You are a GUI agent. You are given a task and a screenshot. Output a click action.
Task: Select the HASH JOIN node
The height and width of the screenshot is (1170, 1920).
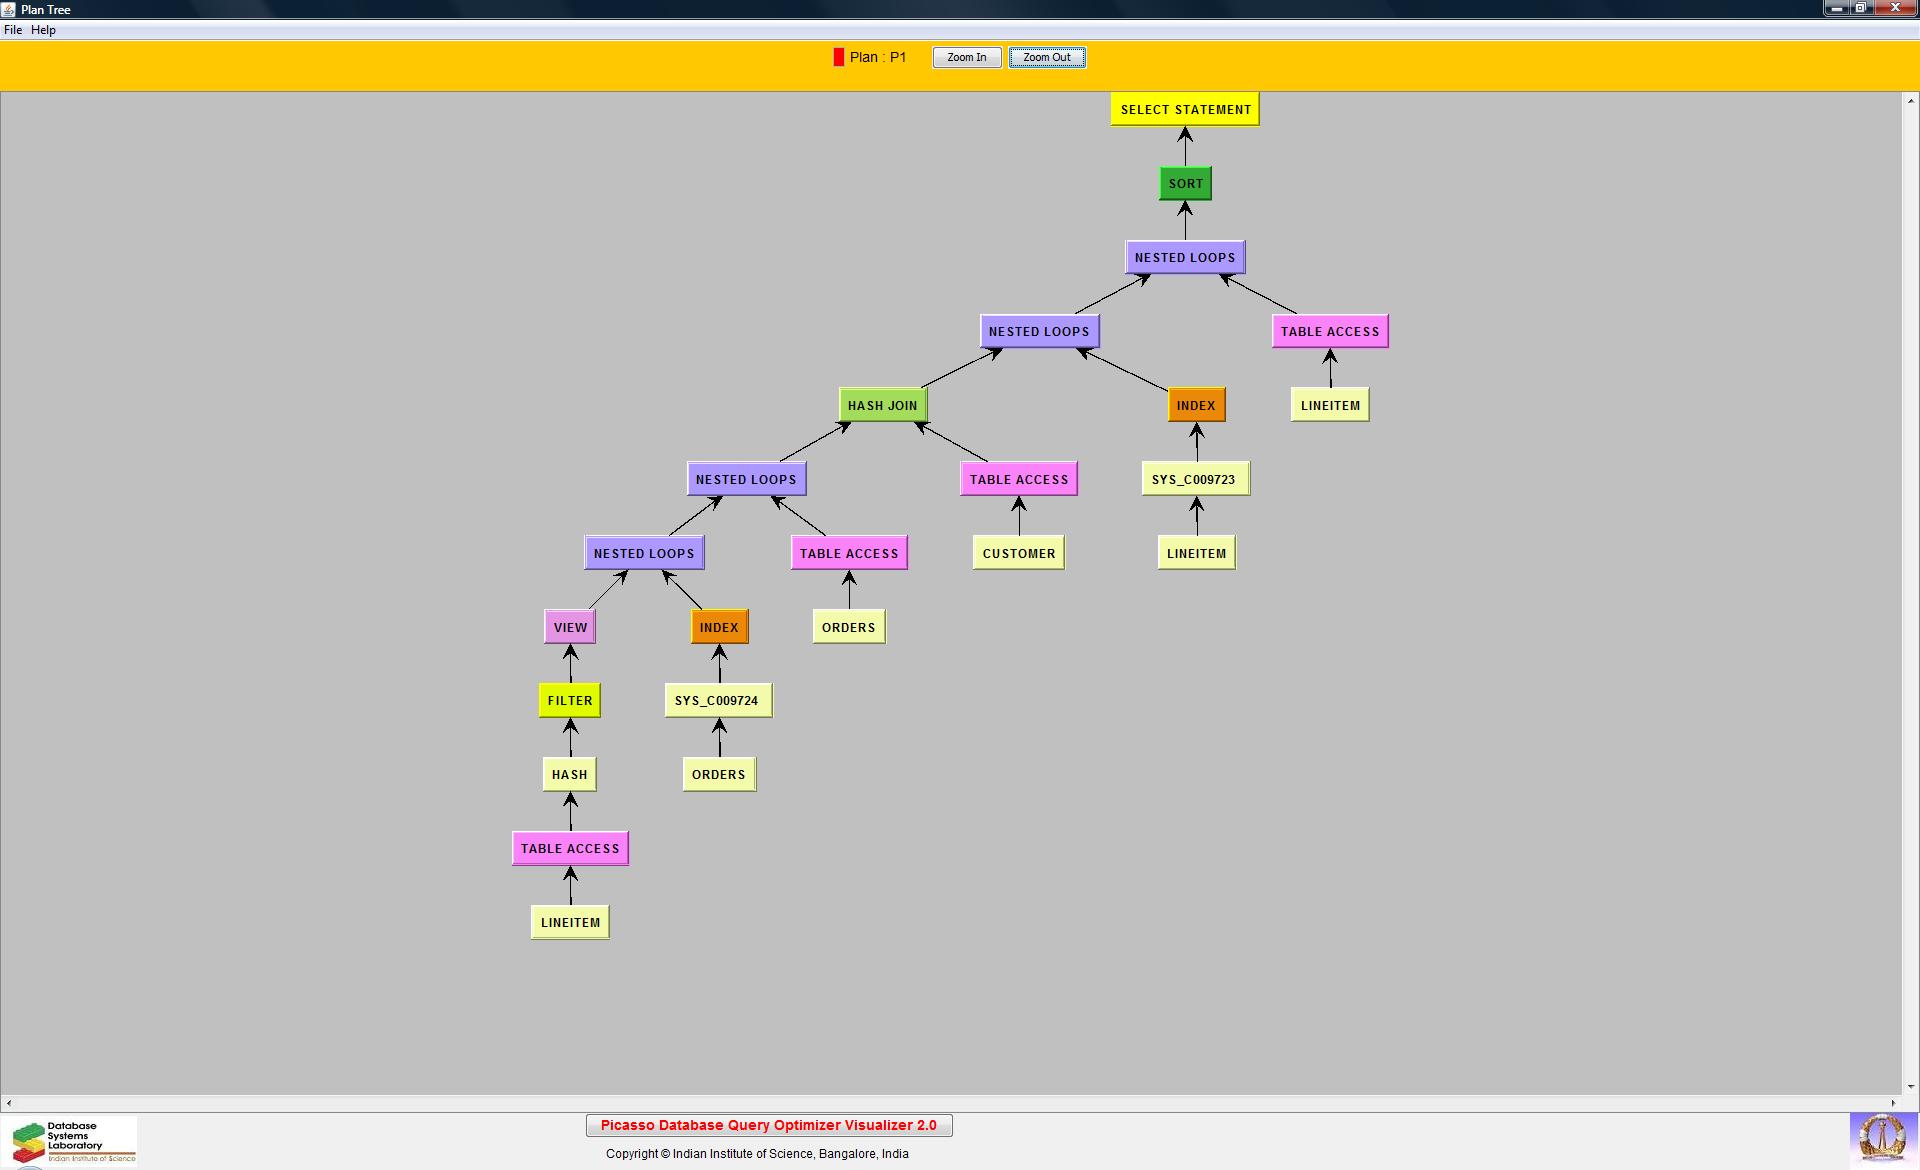882,406
